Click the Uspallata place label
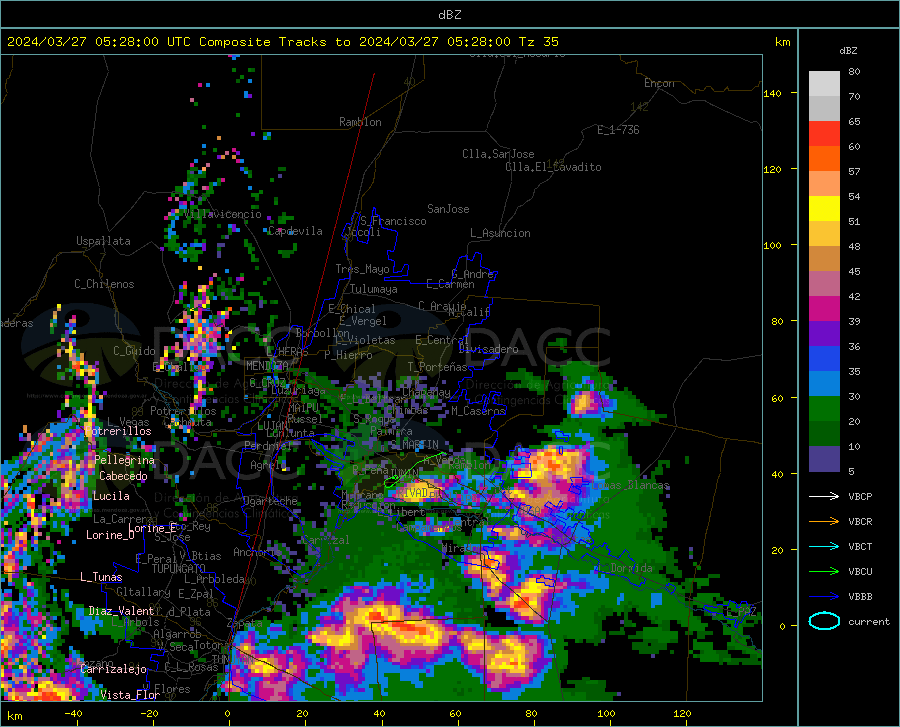 (x=103, y=241)
